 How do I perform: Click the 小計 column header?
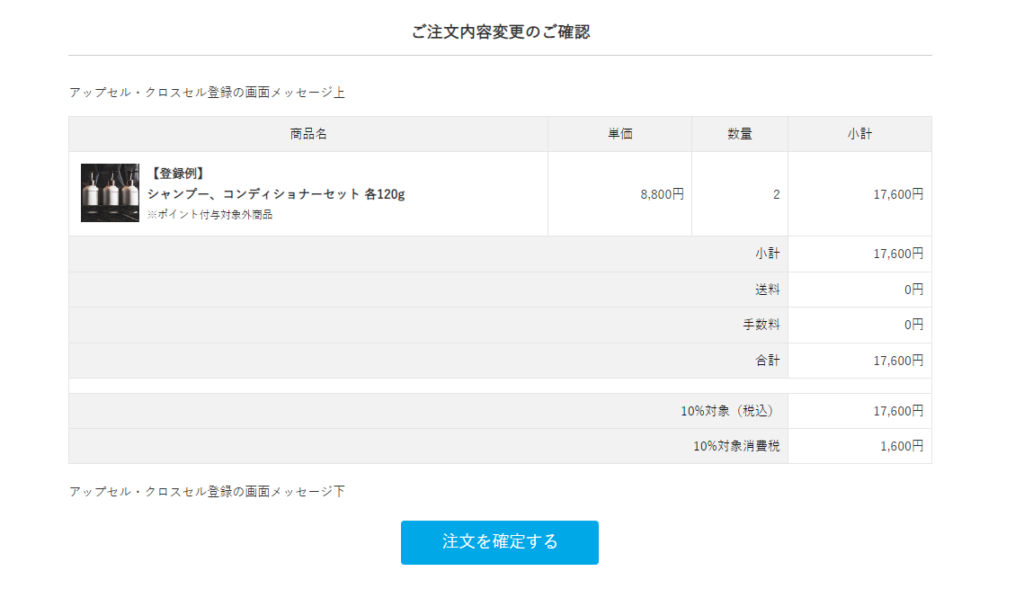[860, 134]
